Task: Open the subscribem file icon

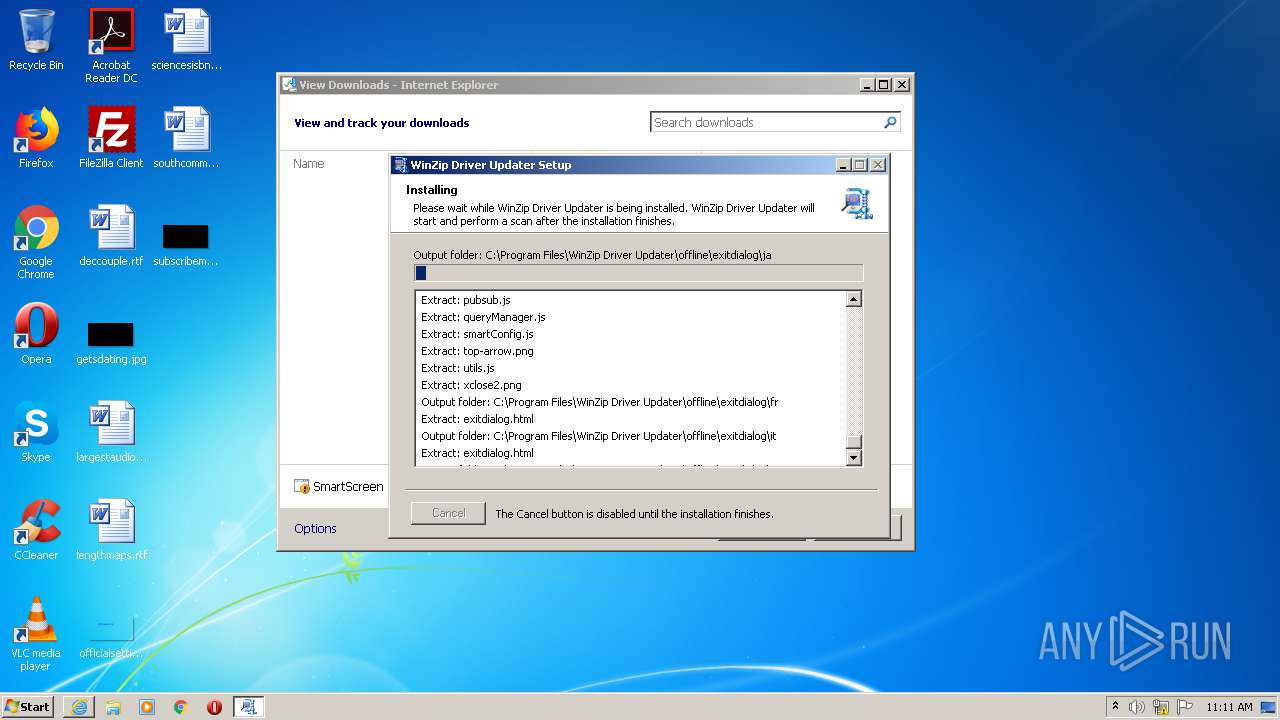Action: coord(186,246)
